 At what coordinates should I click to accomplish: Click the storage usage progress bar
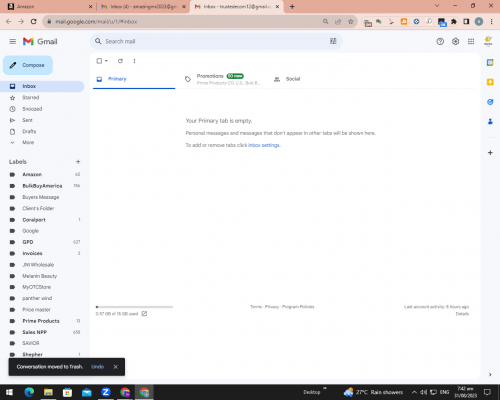coord(134,307)
